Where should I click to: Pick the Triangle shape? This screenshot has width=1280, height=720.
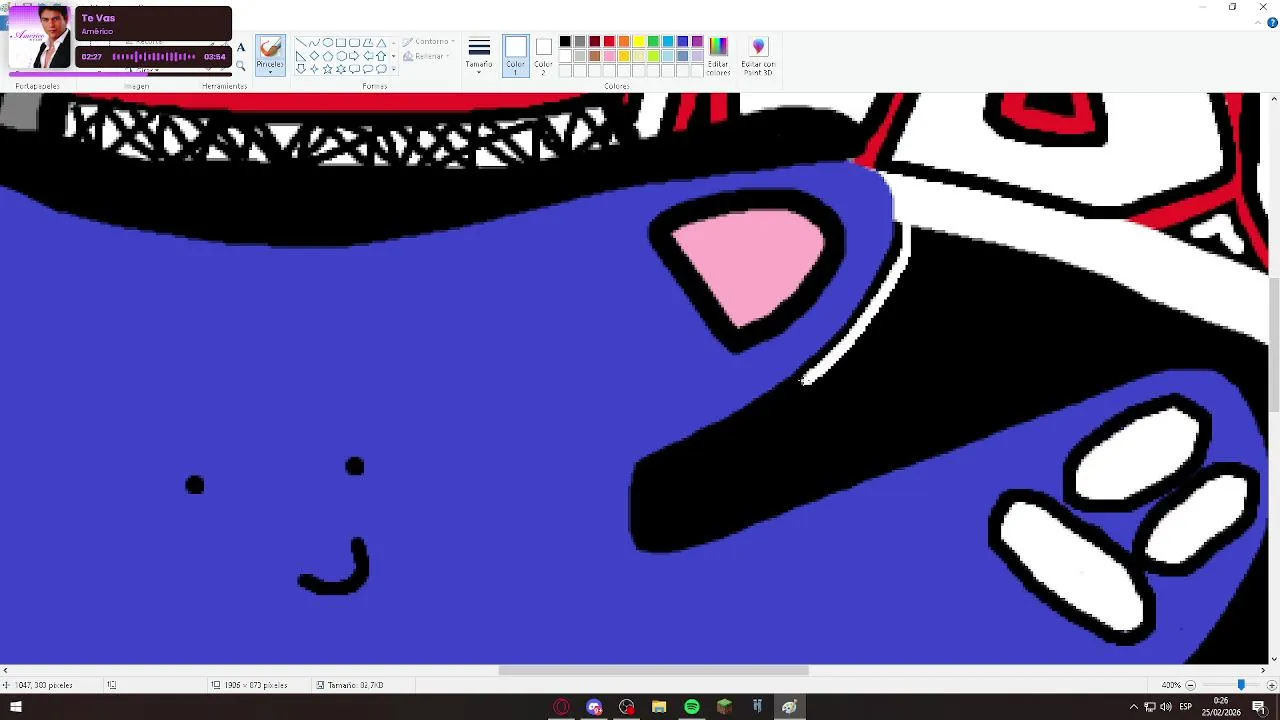pyautogui.click(x=381, y=42)
